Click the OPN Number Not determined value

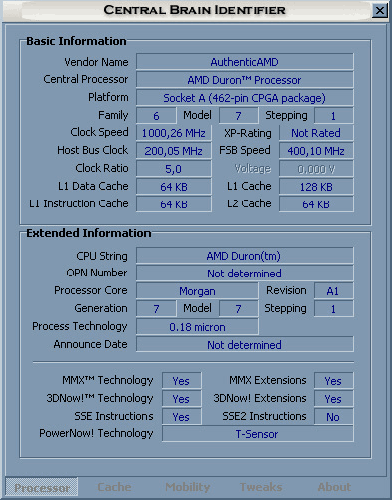coord(245,273)
